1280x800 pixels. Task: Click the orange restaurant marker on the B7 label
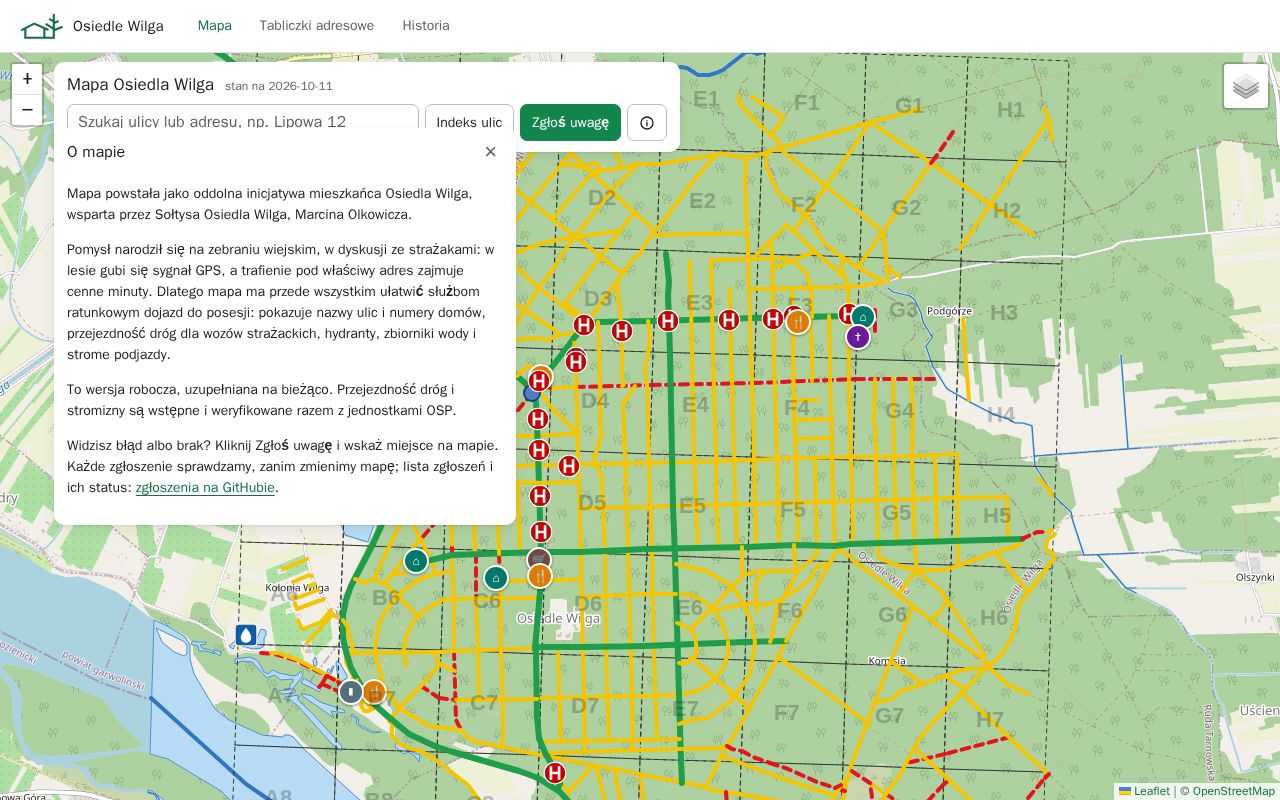click(374, 692)
